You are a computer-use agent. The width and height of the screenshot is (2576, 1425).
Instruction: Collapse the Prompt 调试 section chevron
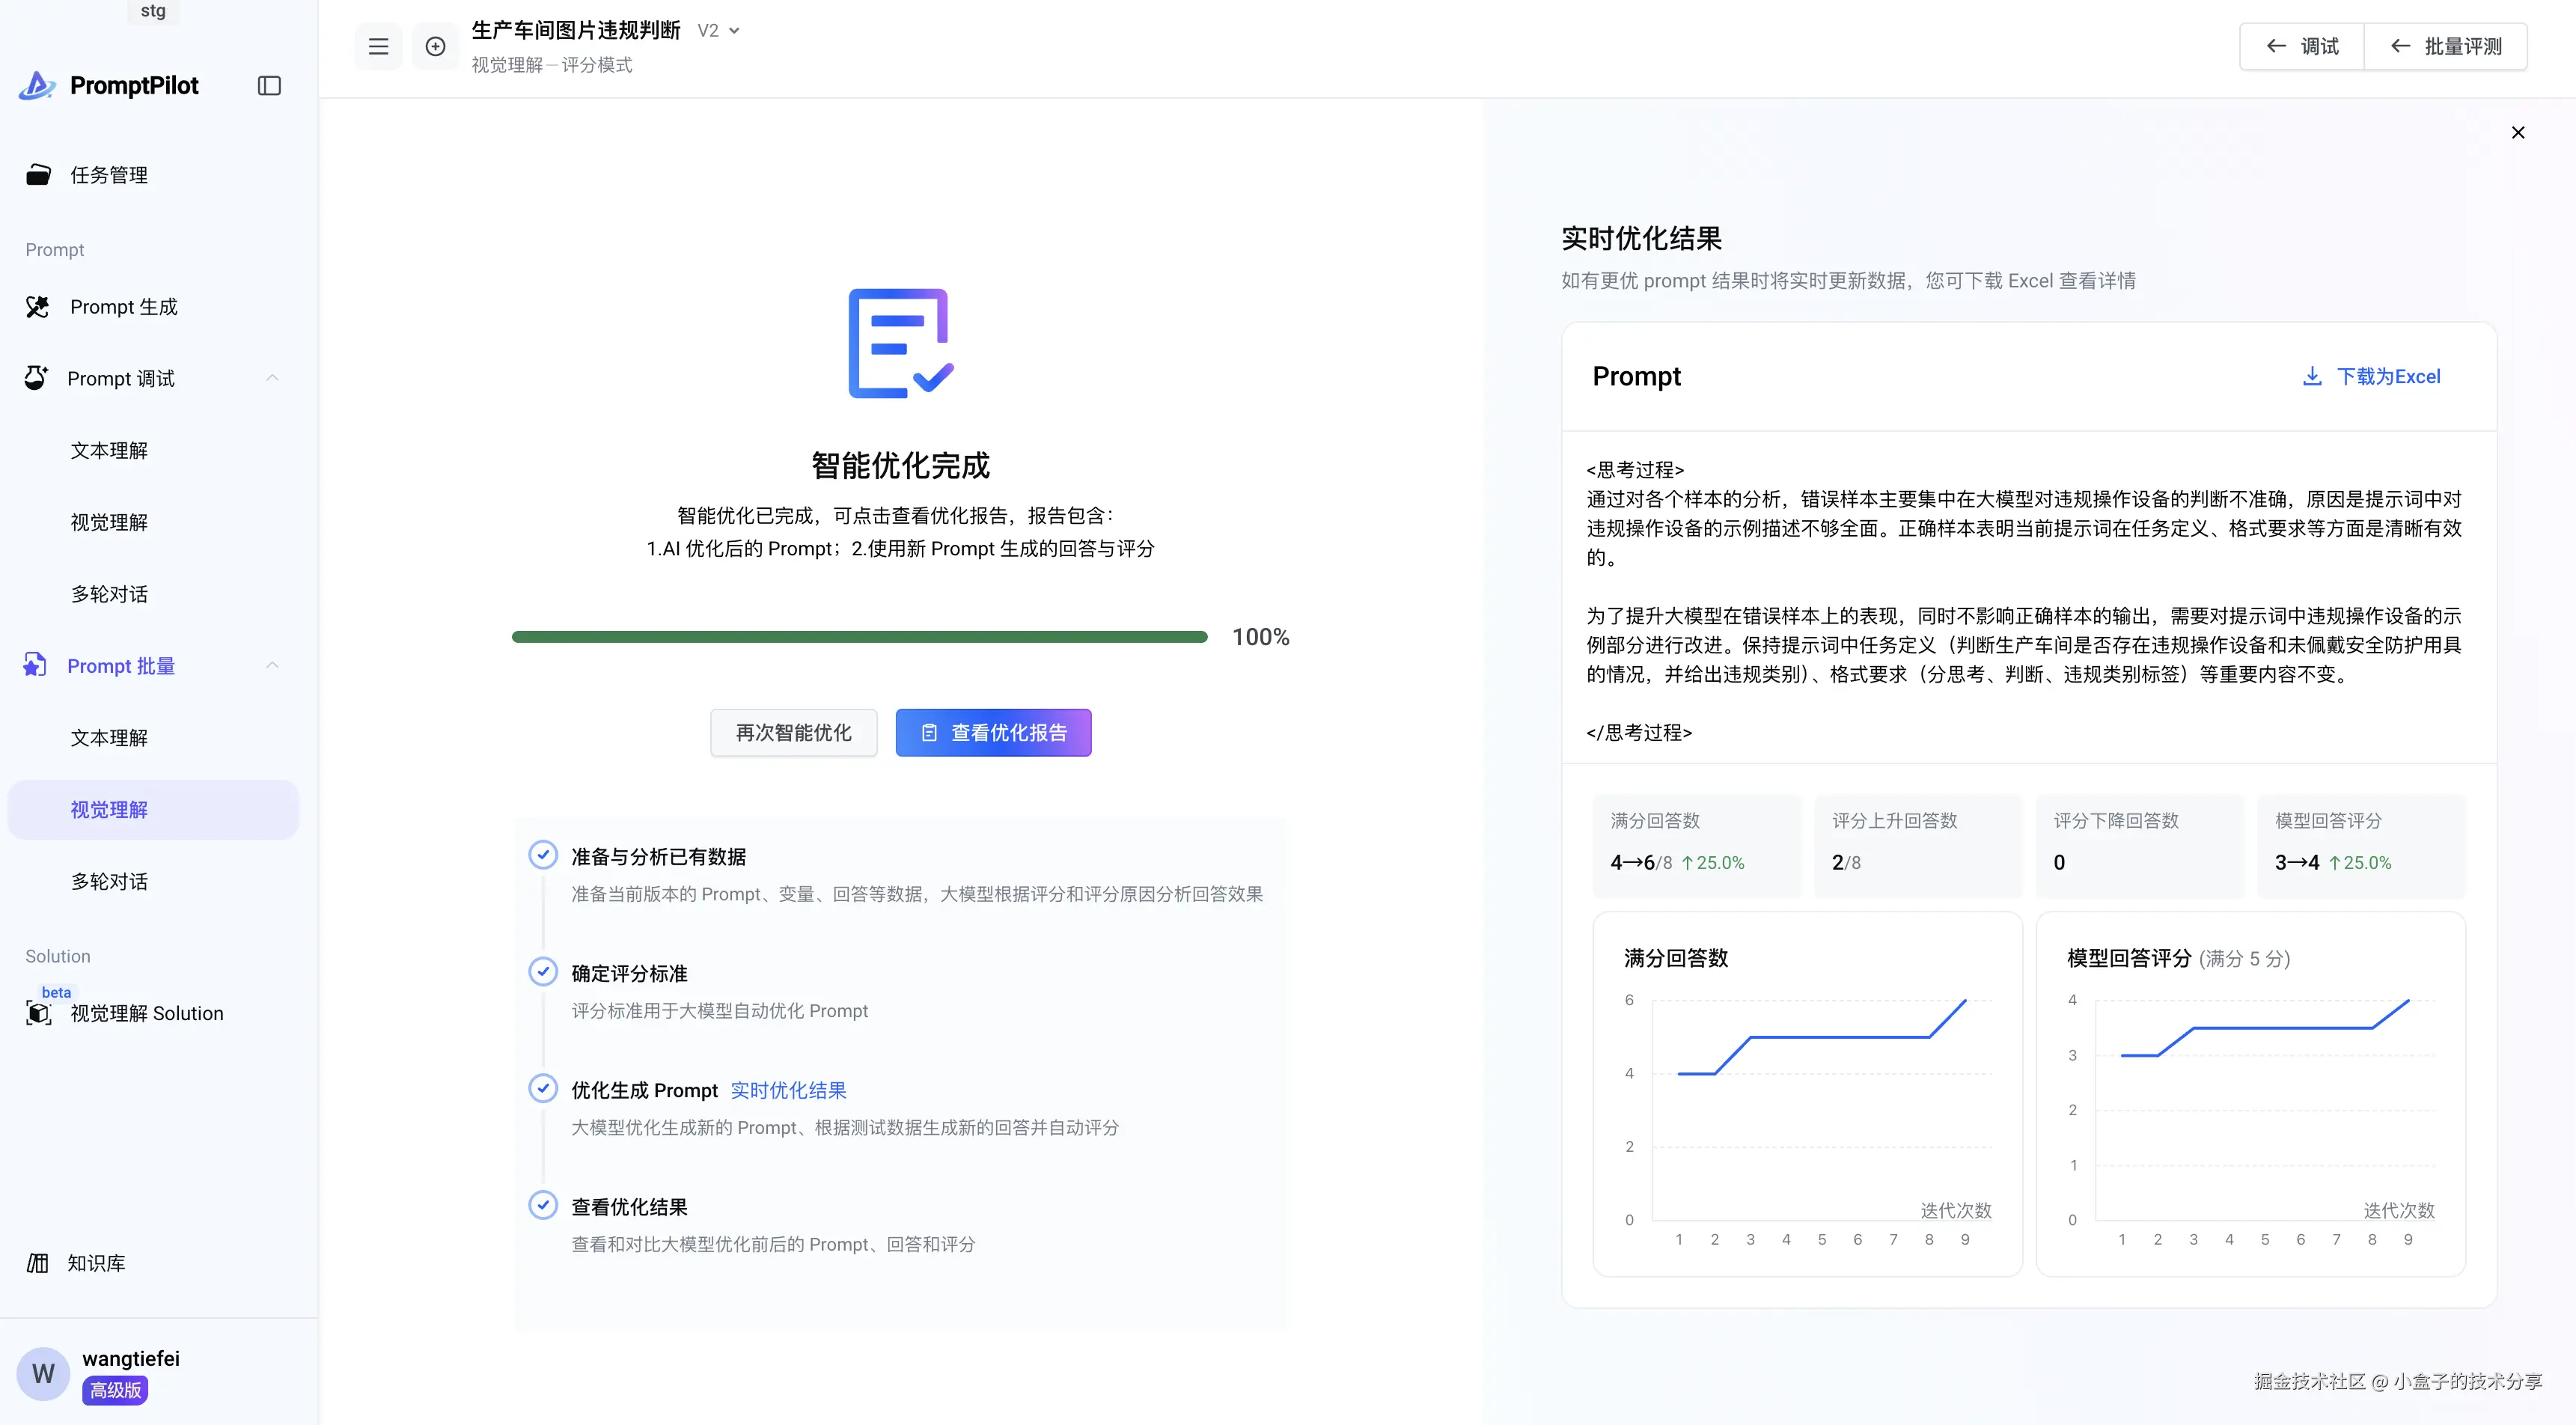(272, 378)
